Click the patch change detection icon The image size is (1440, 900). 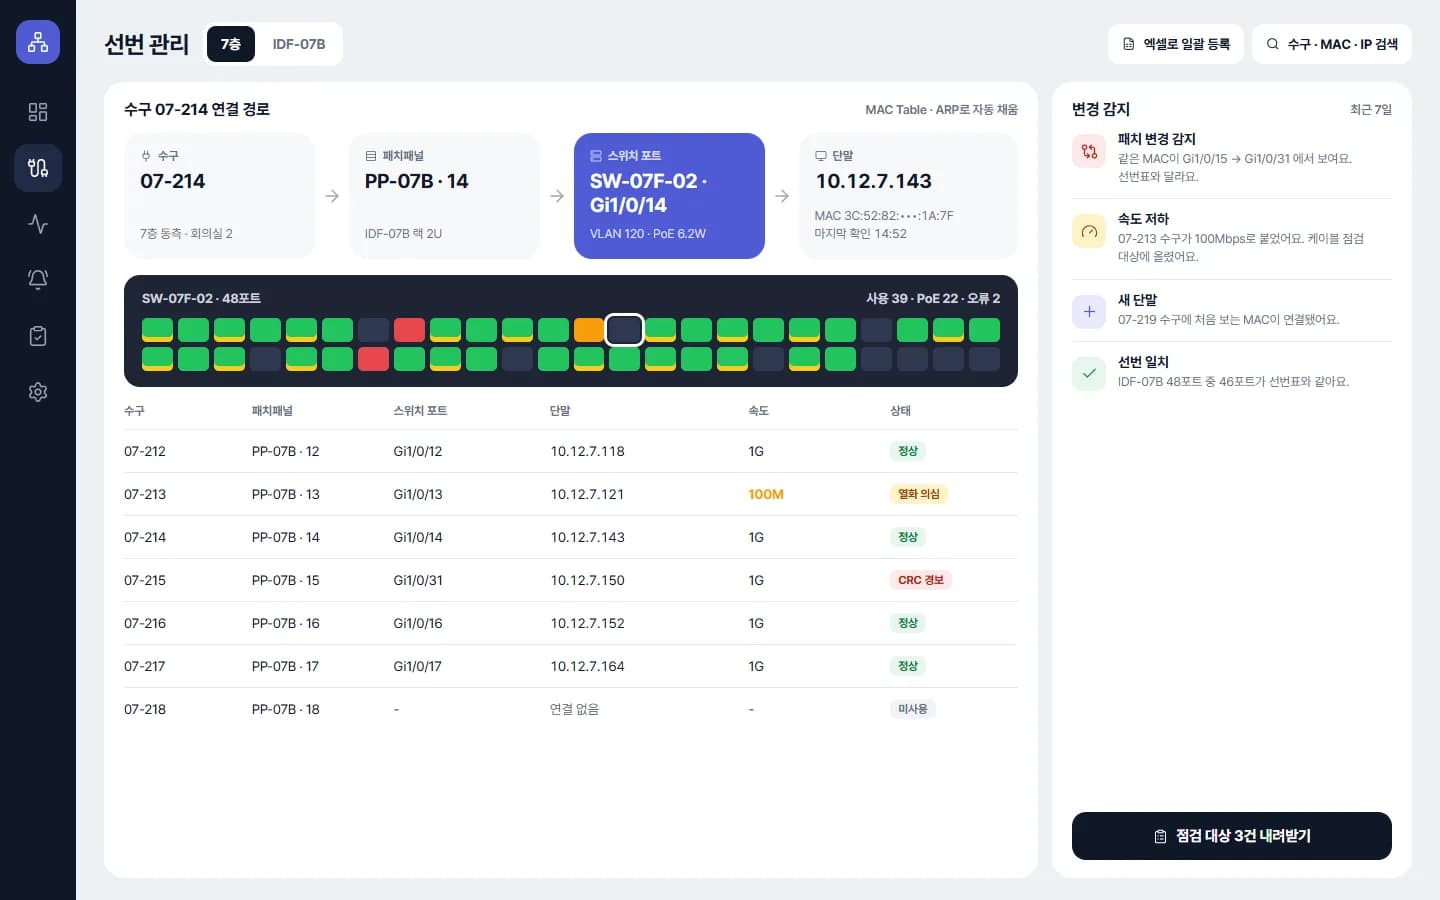tap(1089, 151)
